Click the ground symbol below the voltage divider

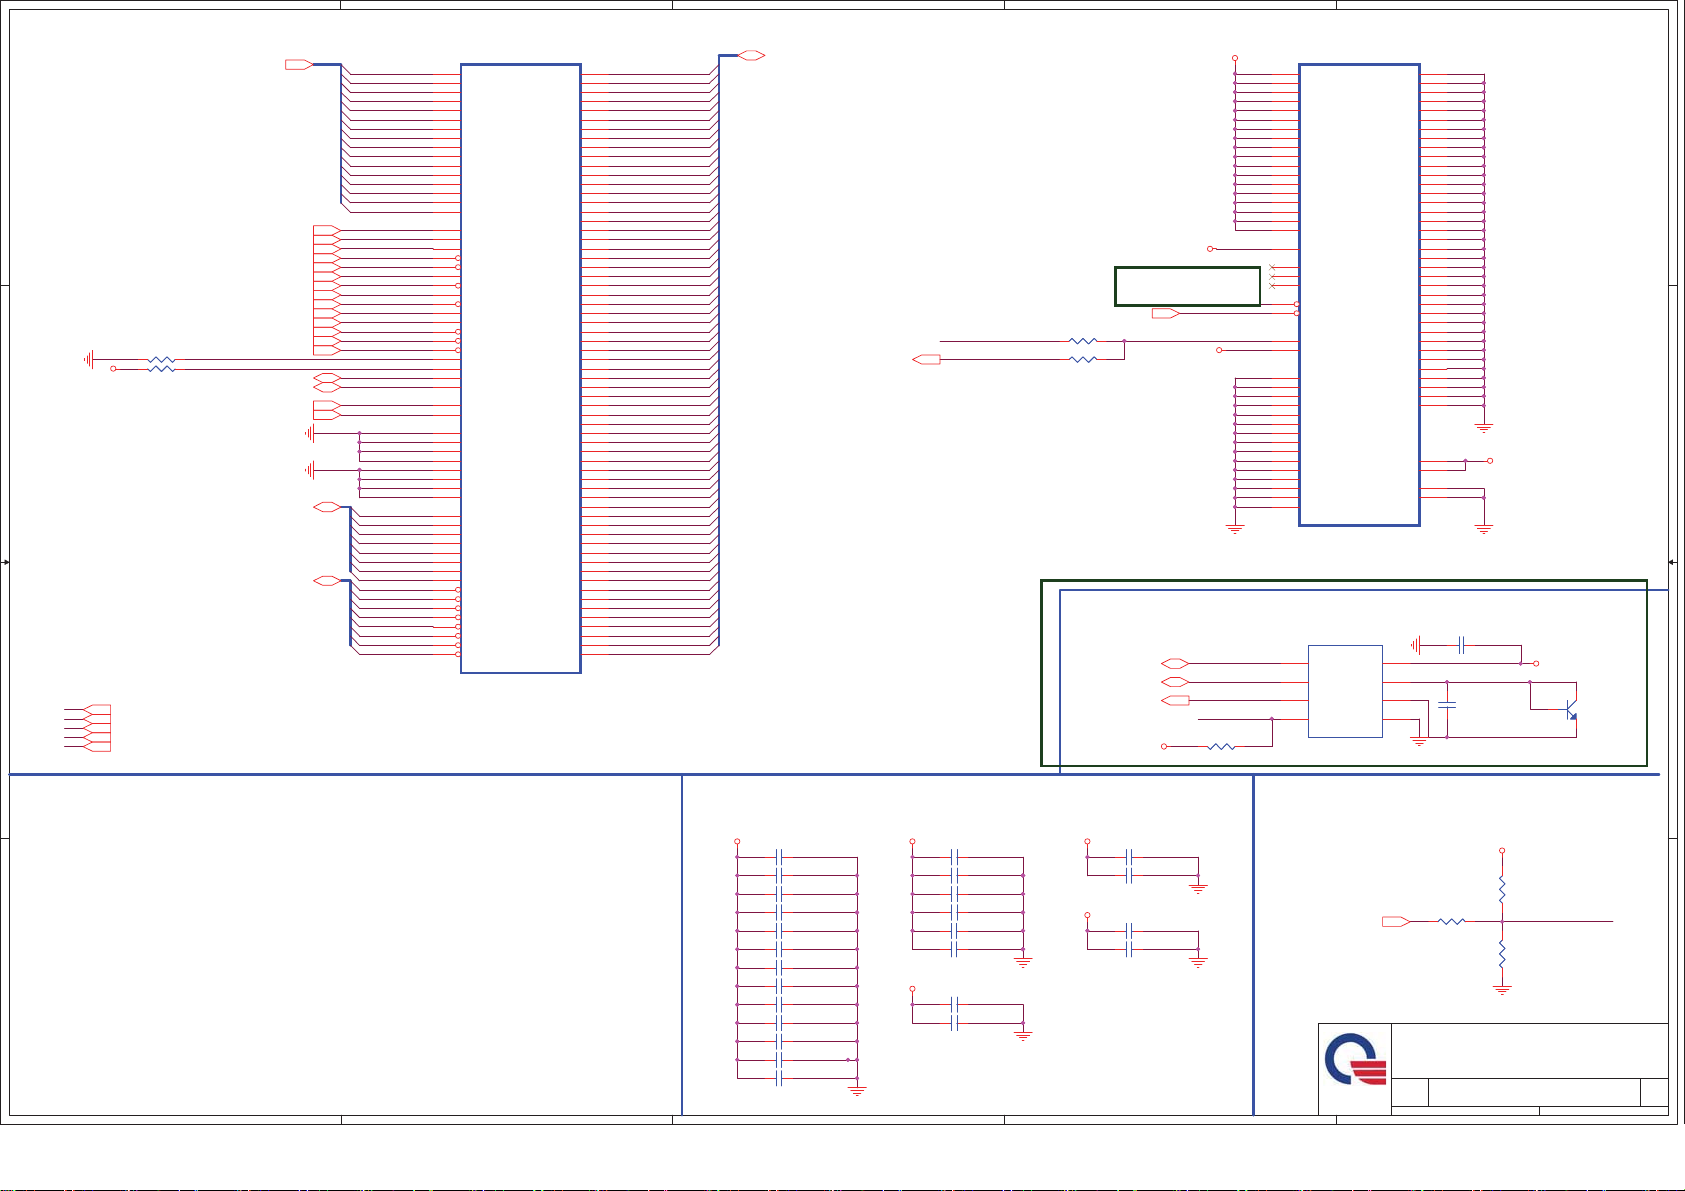tap(1502, 990)
